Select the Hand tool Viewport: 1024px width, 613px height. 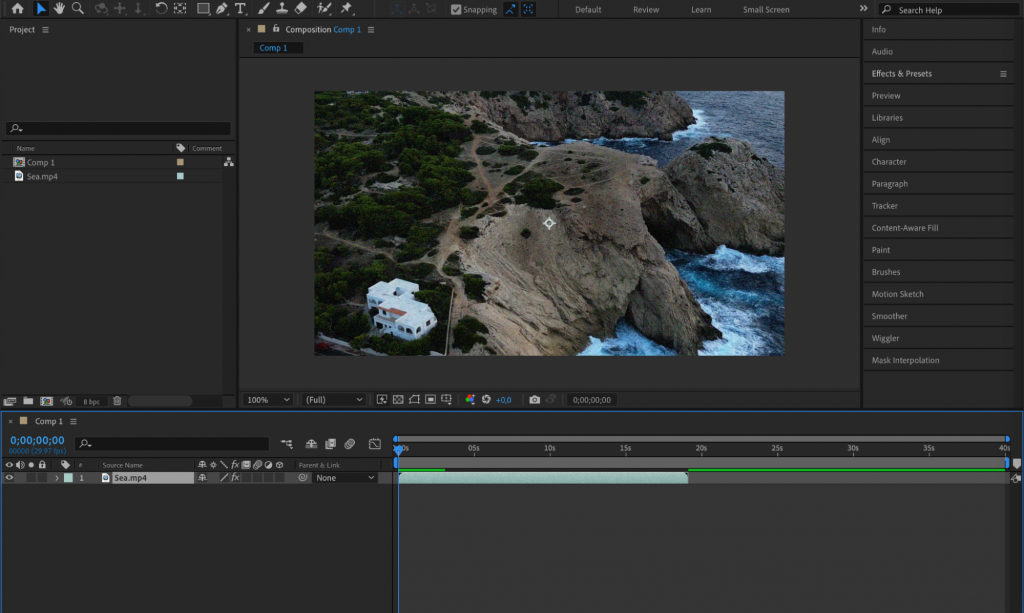60,10
